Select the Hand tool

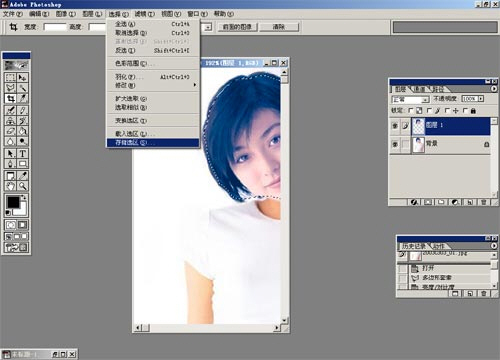(10, 186)
